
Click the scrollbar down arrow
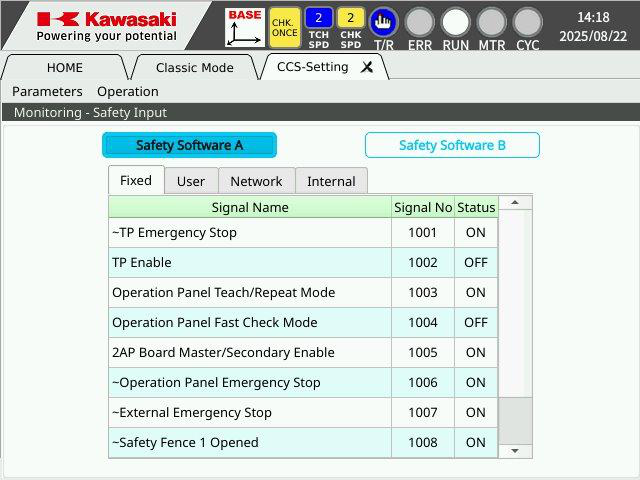pyautogui.click(x=515, y=451)
